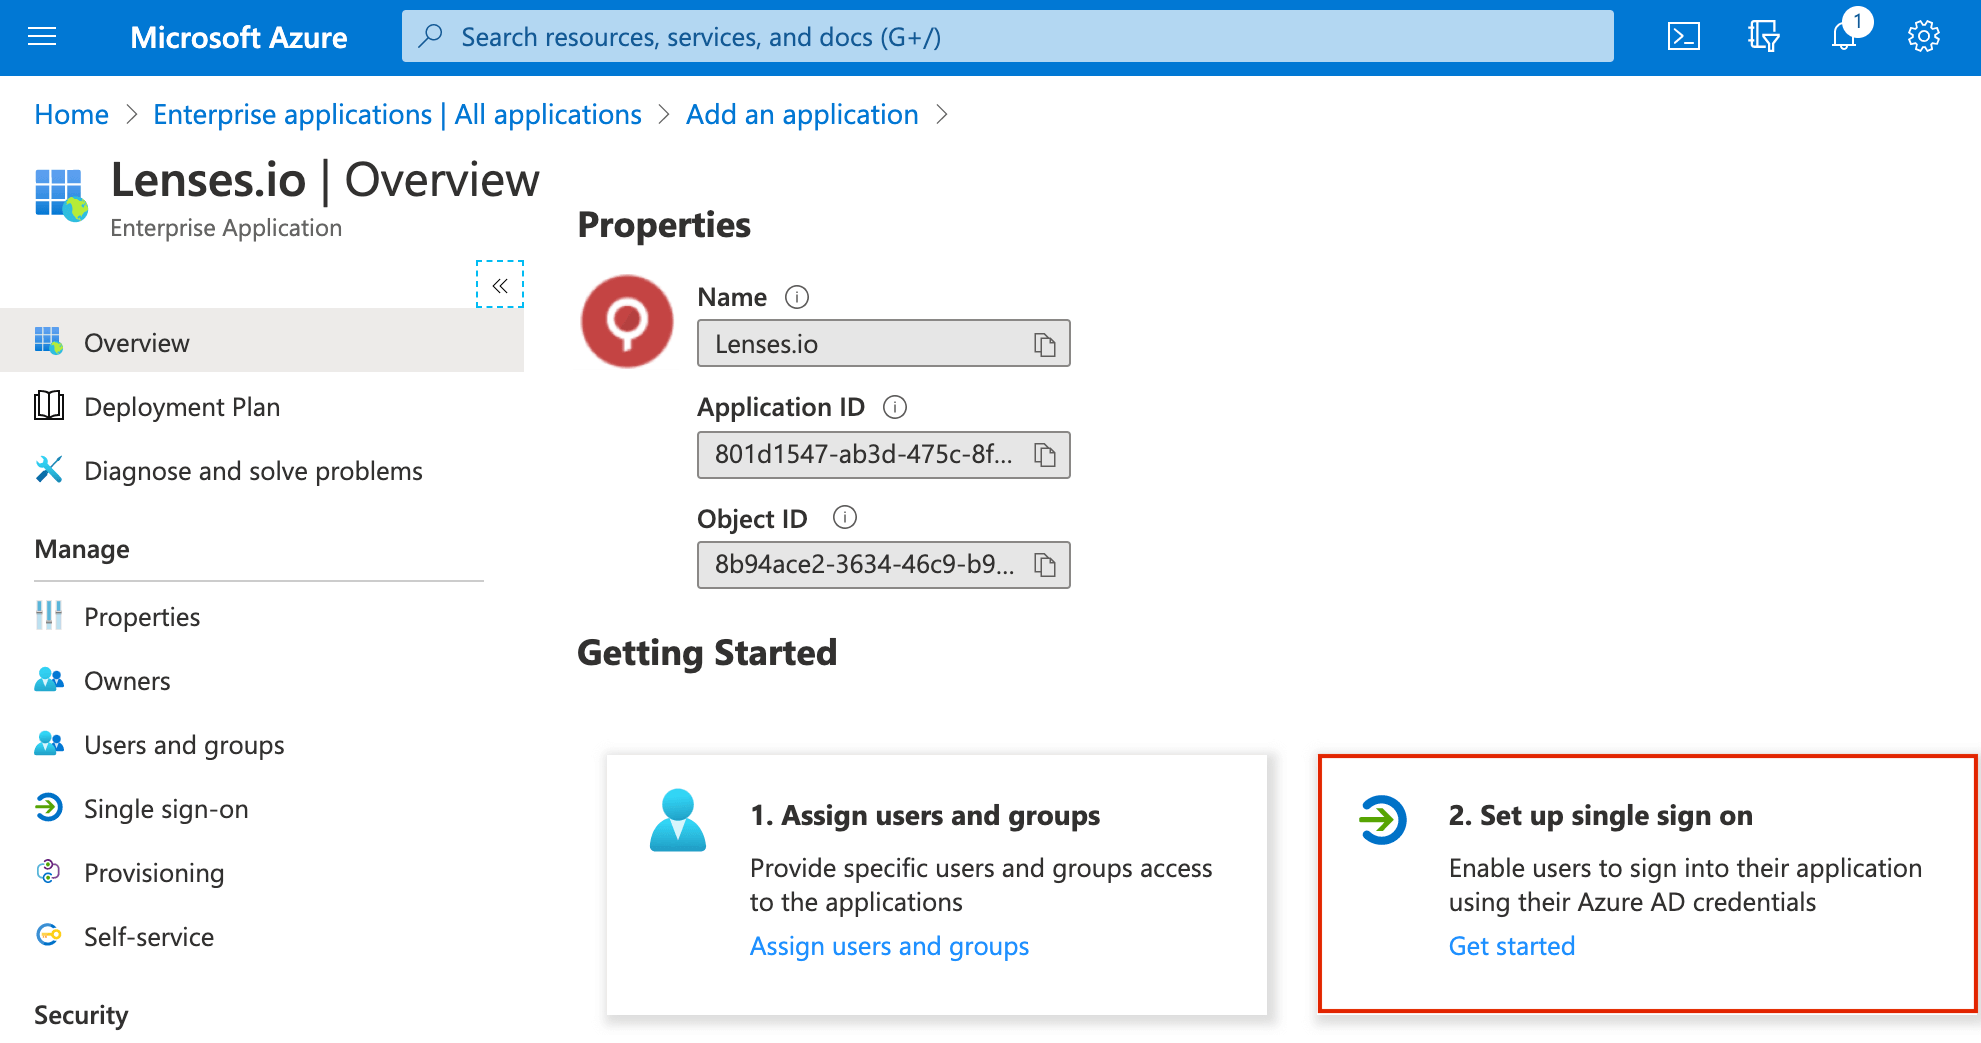Show info tooltip for Application ID
1981x1043 pixels.
[x=895, y=407]
